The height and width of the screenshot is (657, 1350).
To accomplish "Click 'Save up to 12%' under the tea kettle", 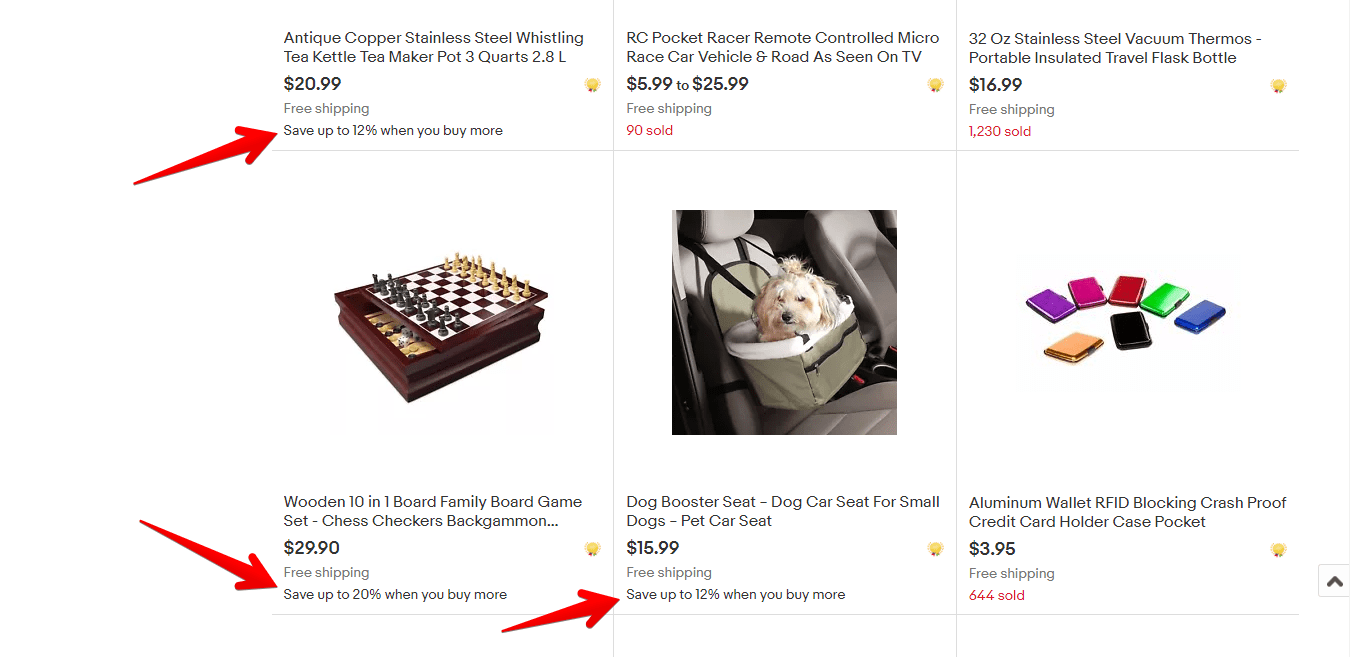I will tap(393, 130).
